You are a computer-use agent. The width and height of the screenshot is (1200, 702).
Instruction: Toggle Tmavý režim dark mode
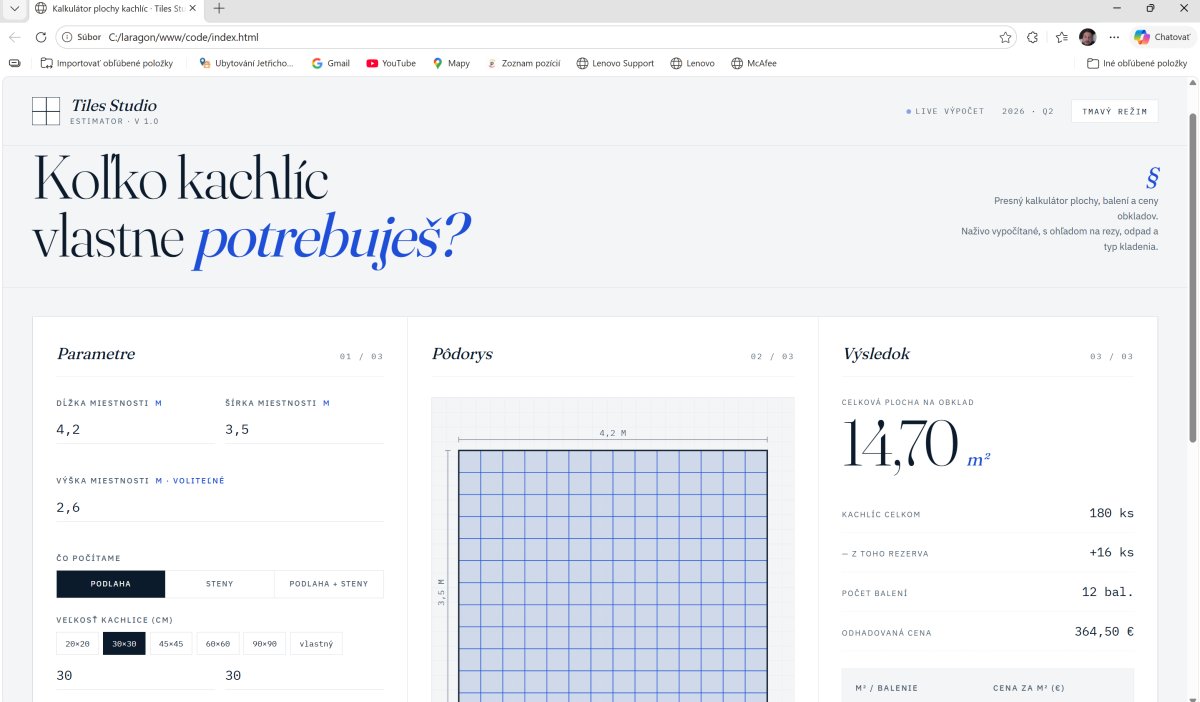point(1114,111)
